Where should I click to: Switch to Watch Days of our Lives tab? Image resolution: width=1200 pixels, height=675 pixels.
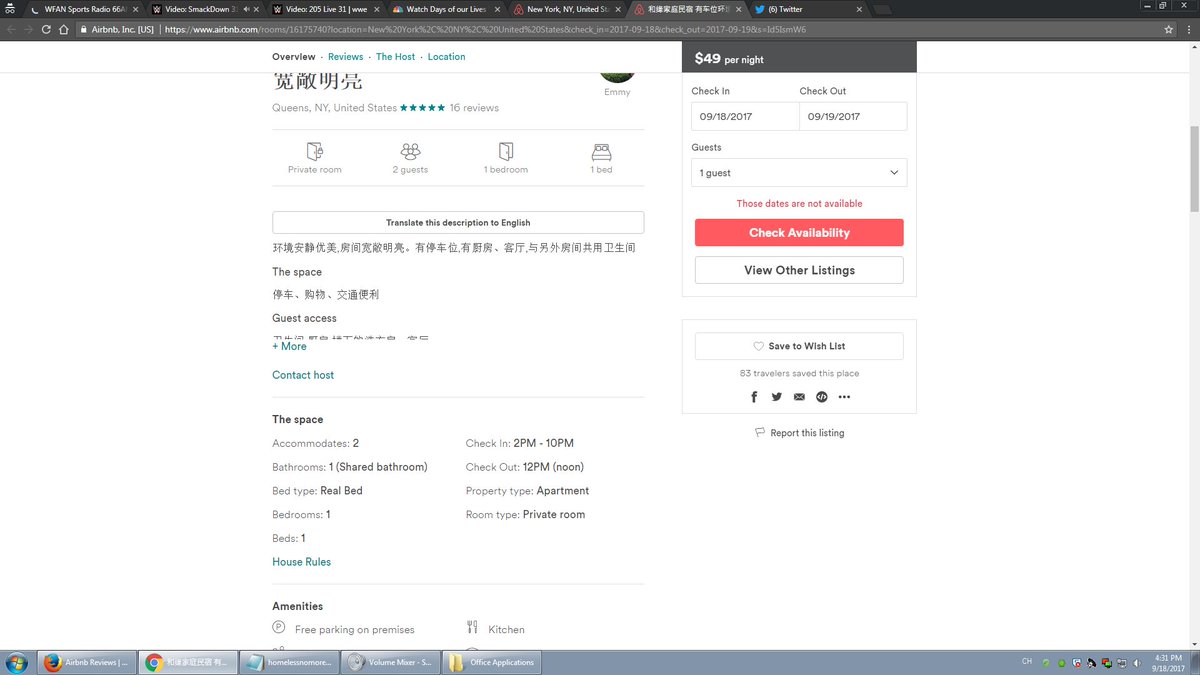[444, 9]
